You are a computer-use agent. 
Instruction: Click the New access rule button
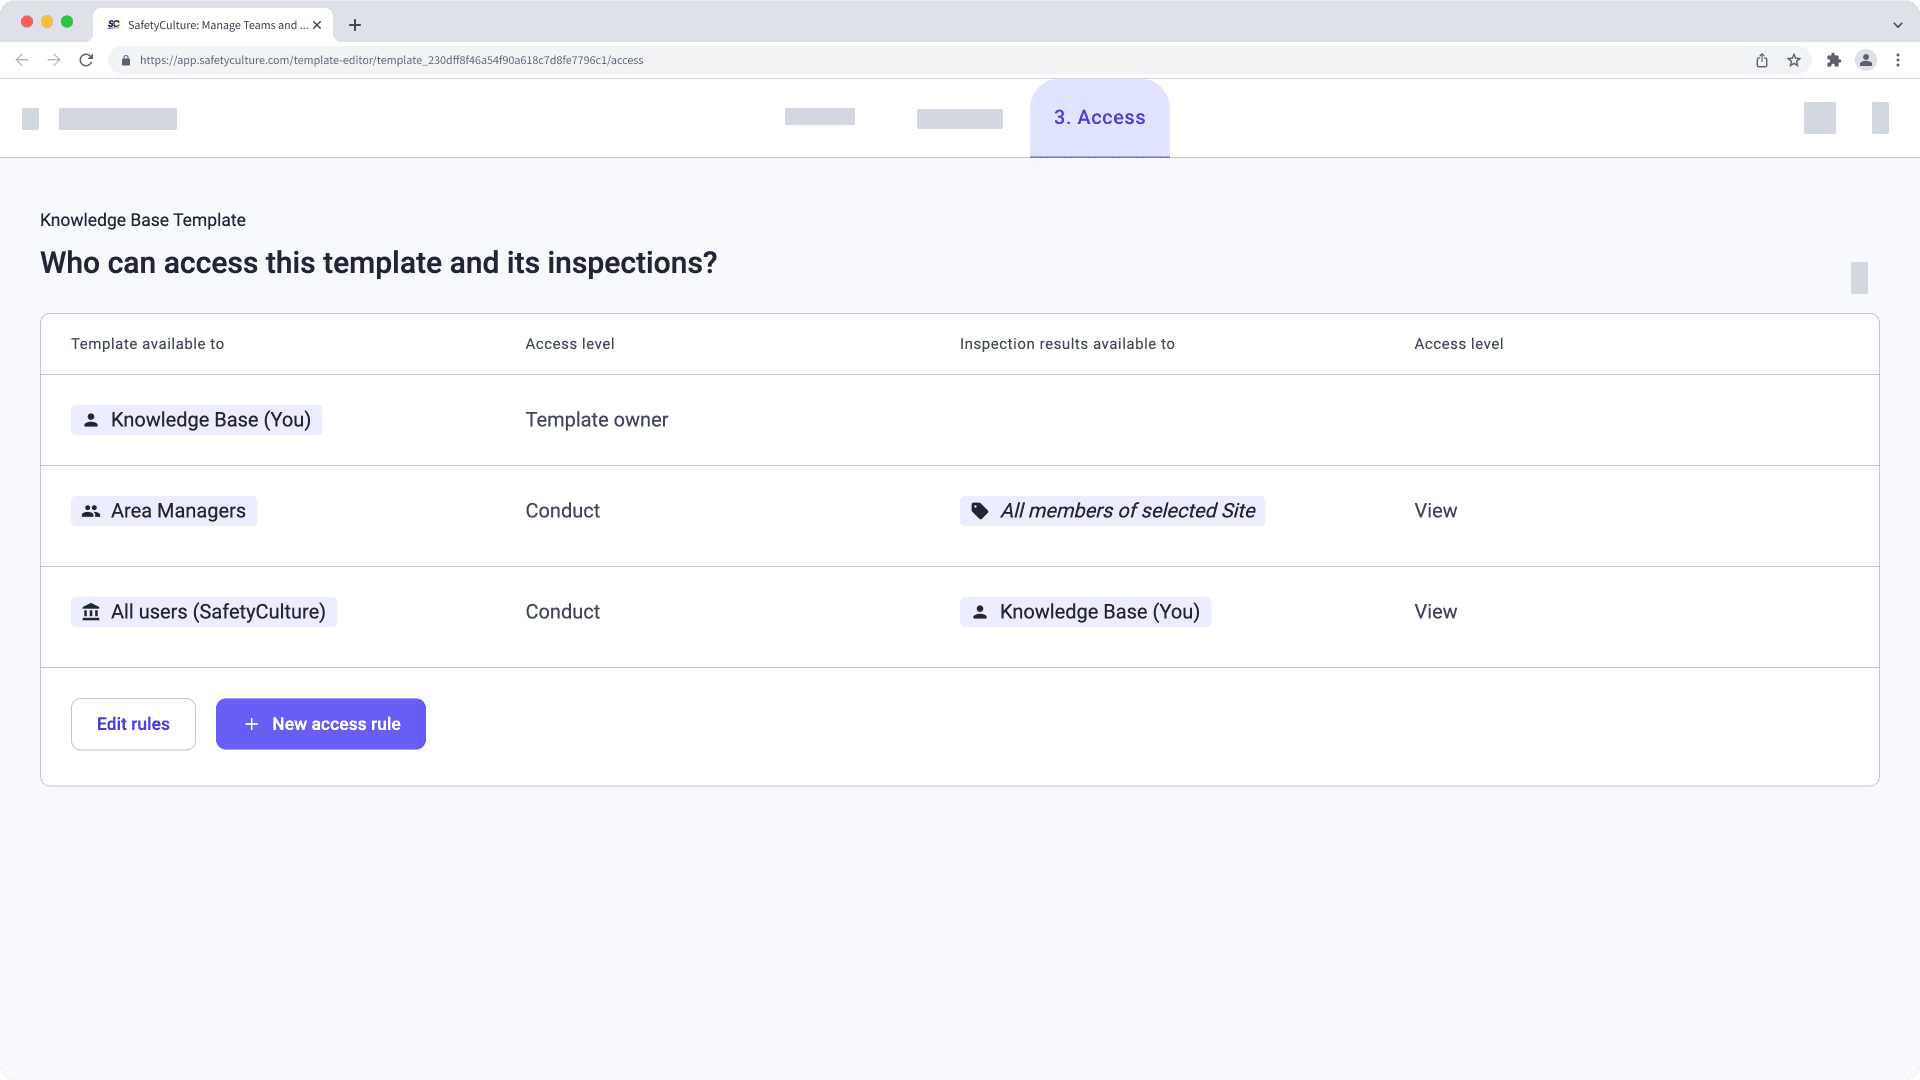click(x=320, y=723)
